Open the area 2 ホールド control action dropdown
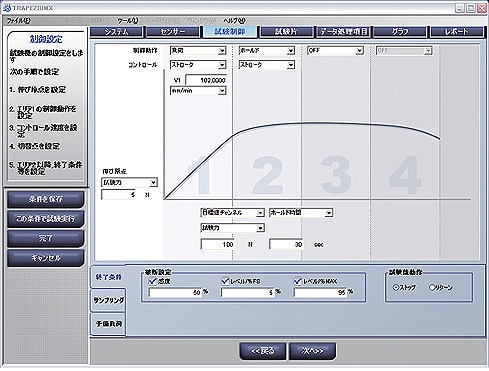This screenshot has width=489, height=371. pos(267,51)
